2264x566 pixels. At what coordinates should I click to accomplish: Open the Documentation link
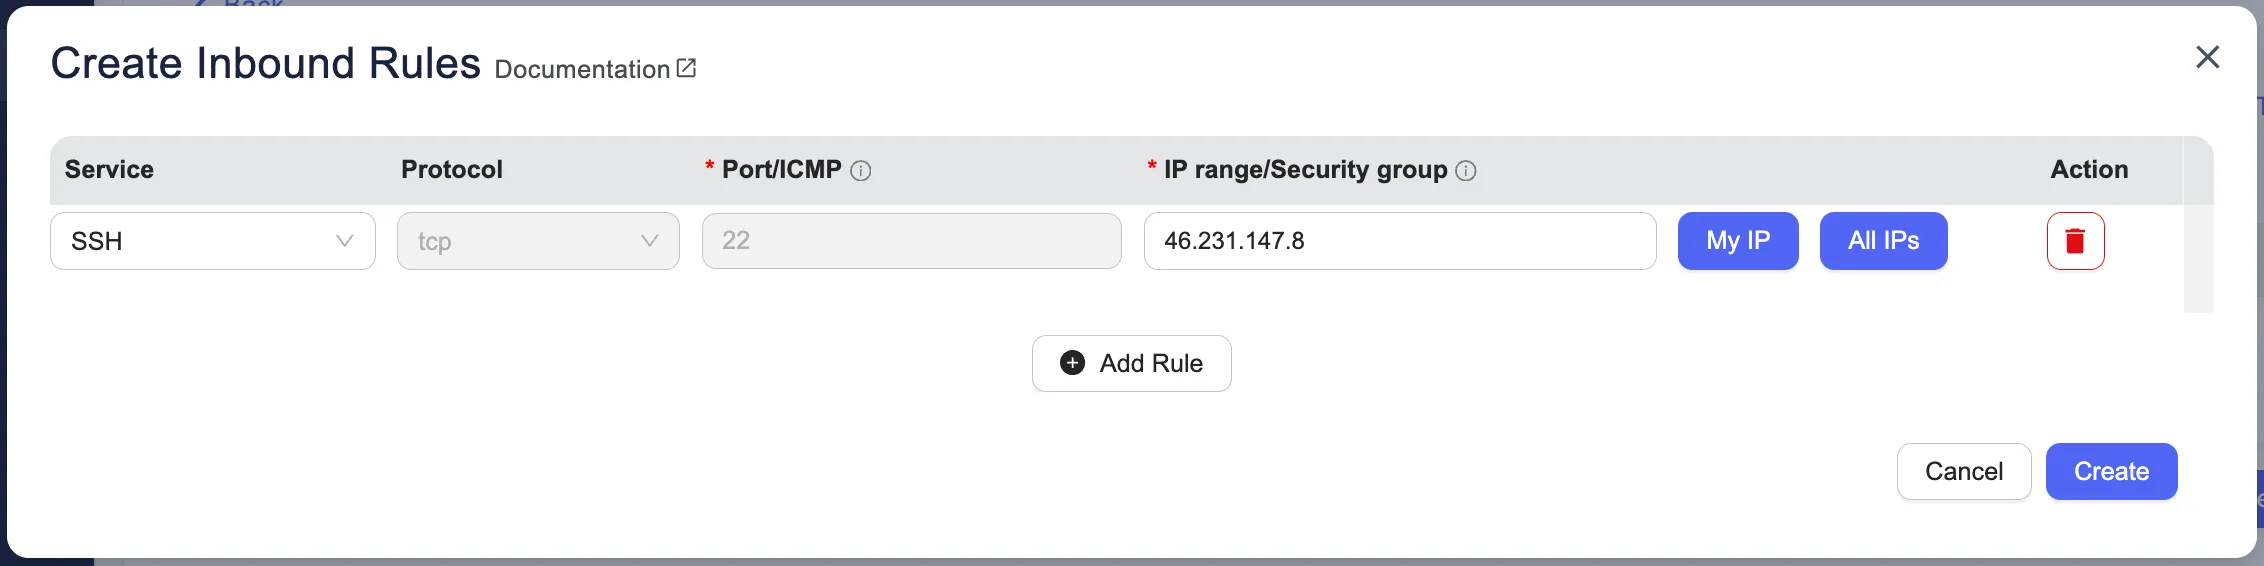point(582,69)
